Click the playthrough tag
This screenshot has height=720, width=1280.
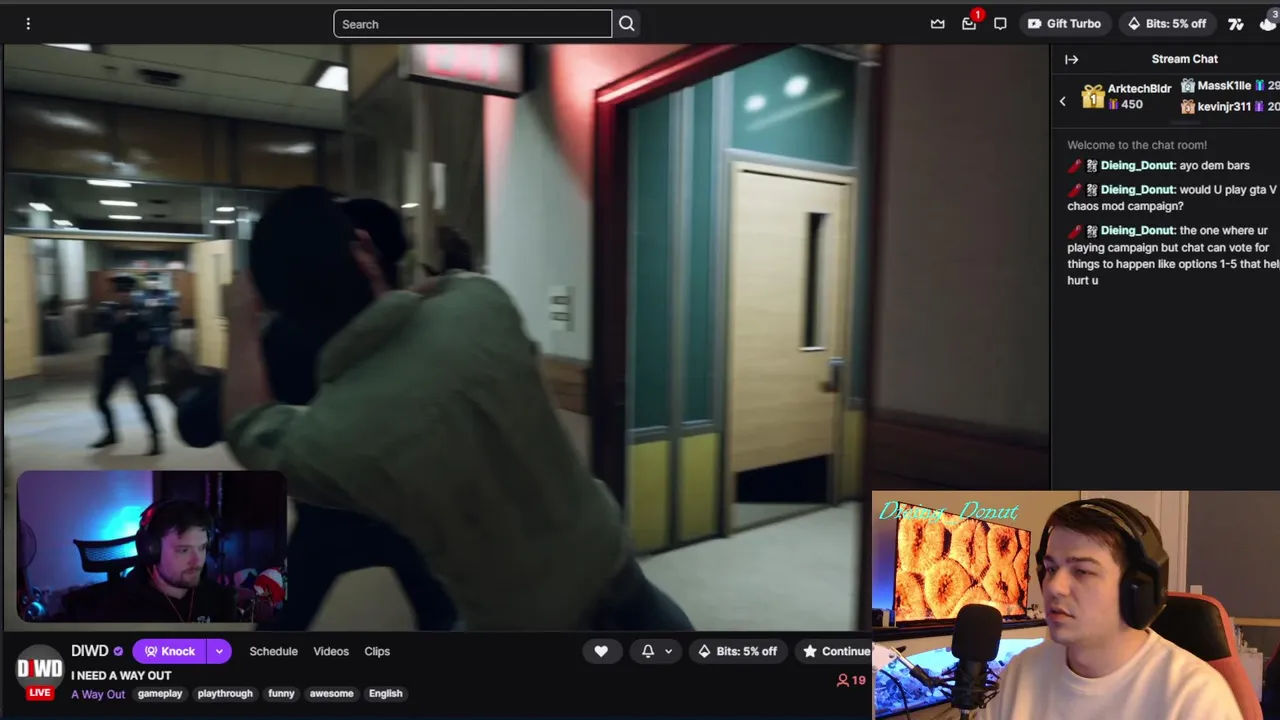tap(225, 693)
